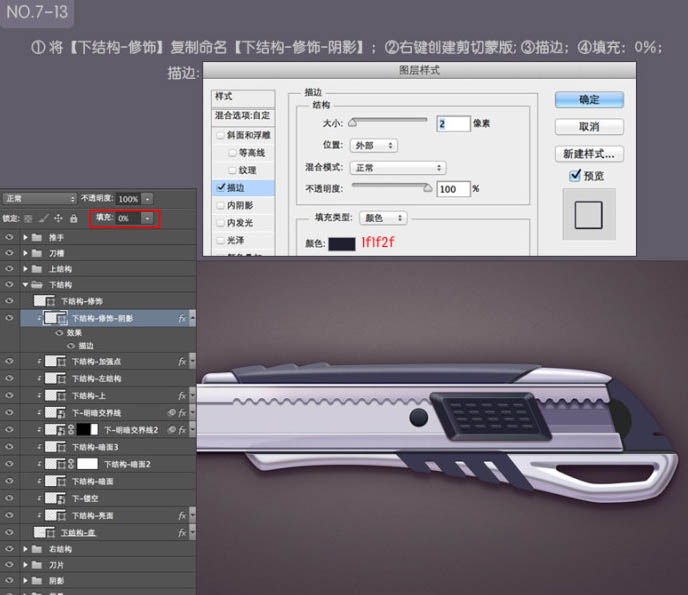Image resolution: width=688 pixels, height=595 pixels.
Task: Toggle the 描边 effect eye in layers
Action: [x=71, y=346]
